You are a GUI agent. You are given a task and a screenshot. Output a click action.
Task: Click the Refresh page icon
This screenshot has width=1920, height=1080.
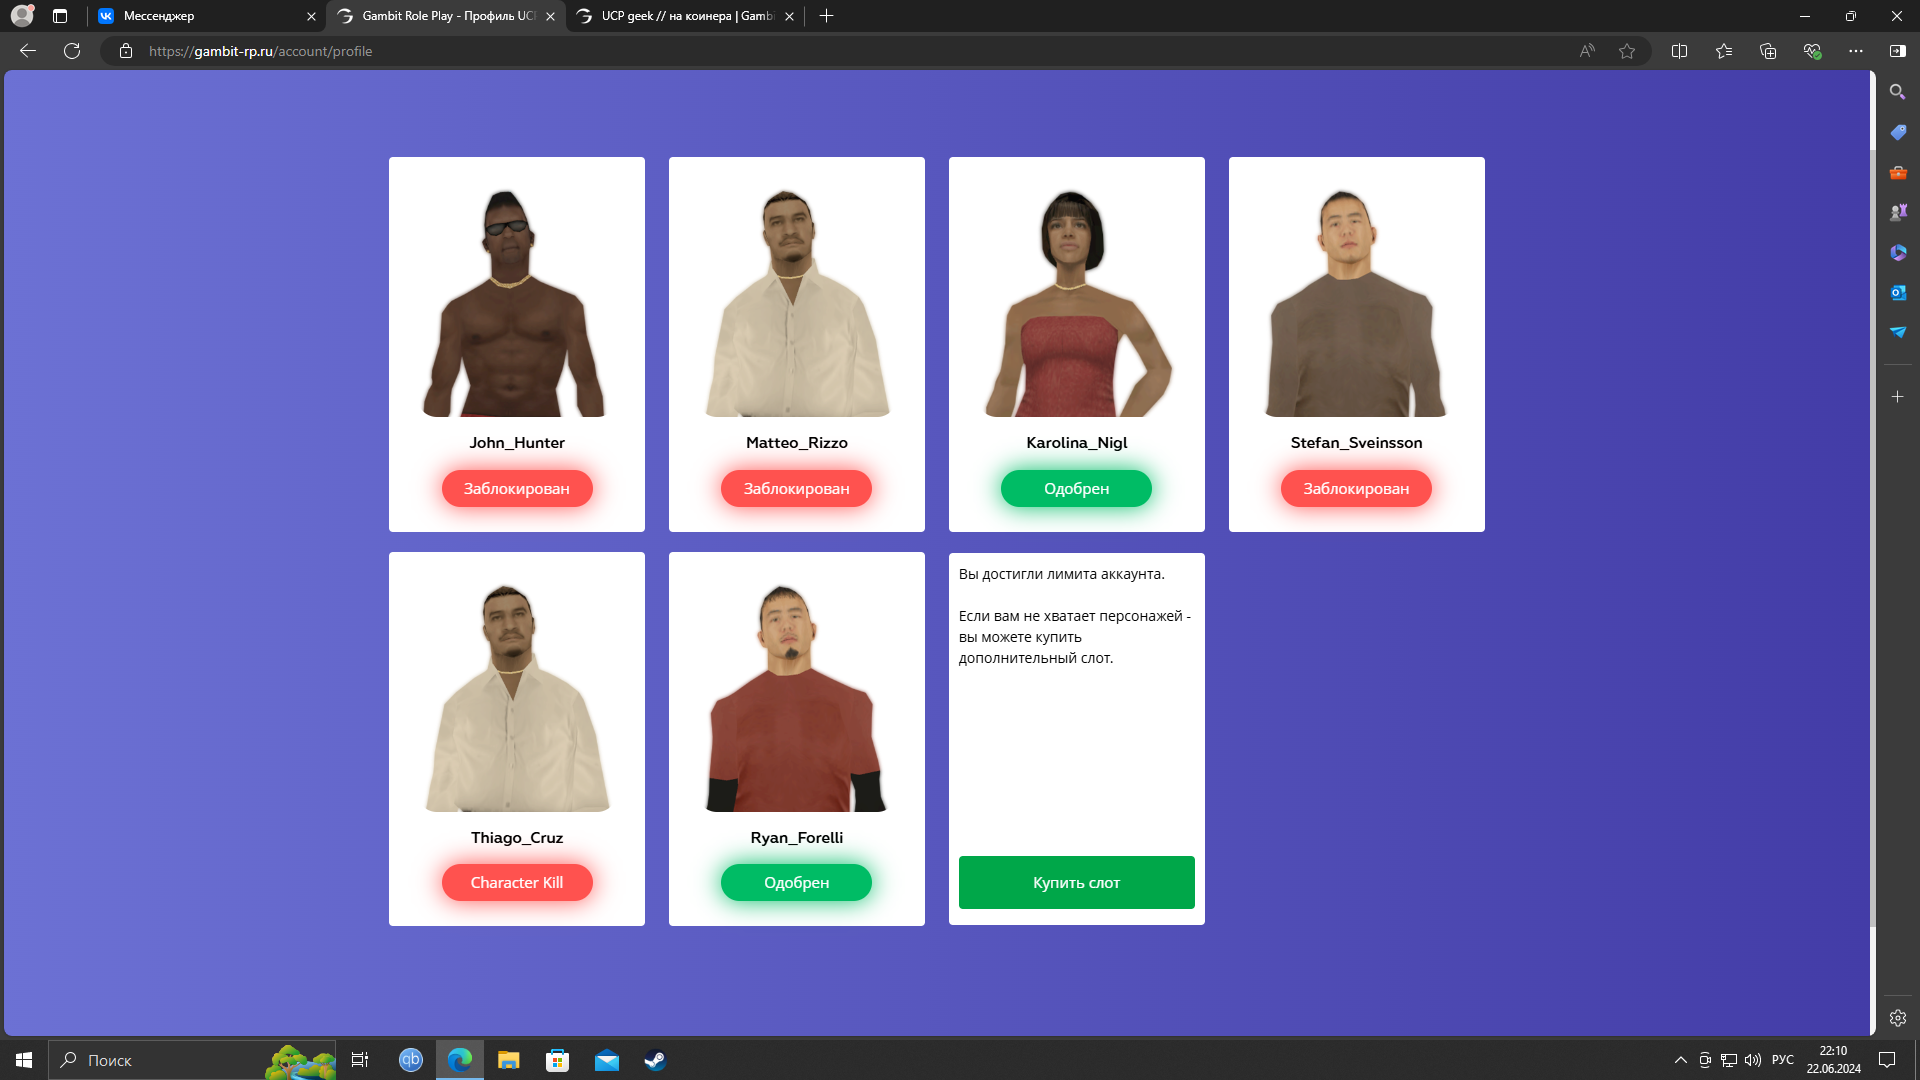click(x=72, y=51)
